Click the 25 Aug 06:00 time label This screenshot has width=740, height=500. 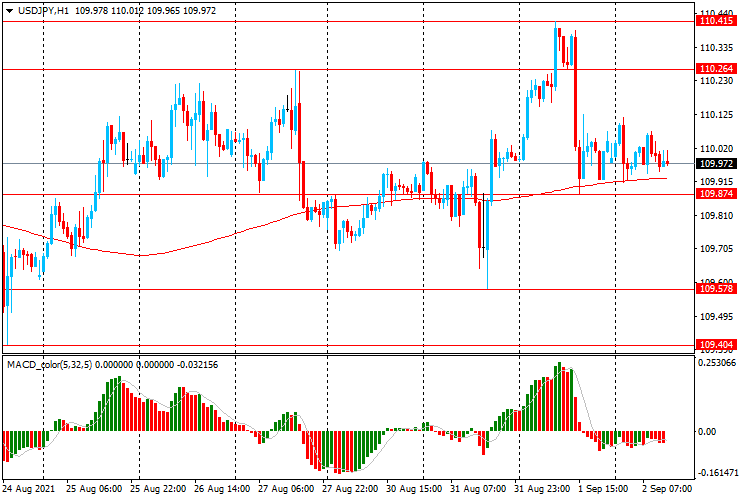pyautogui.click(x=94, y=489)
